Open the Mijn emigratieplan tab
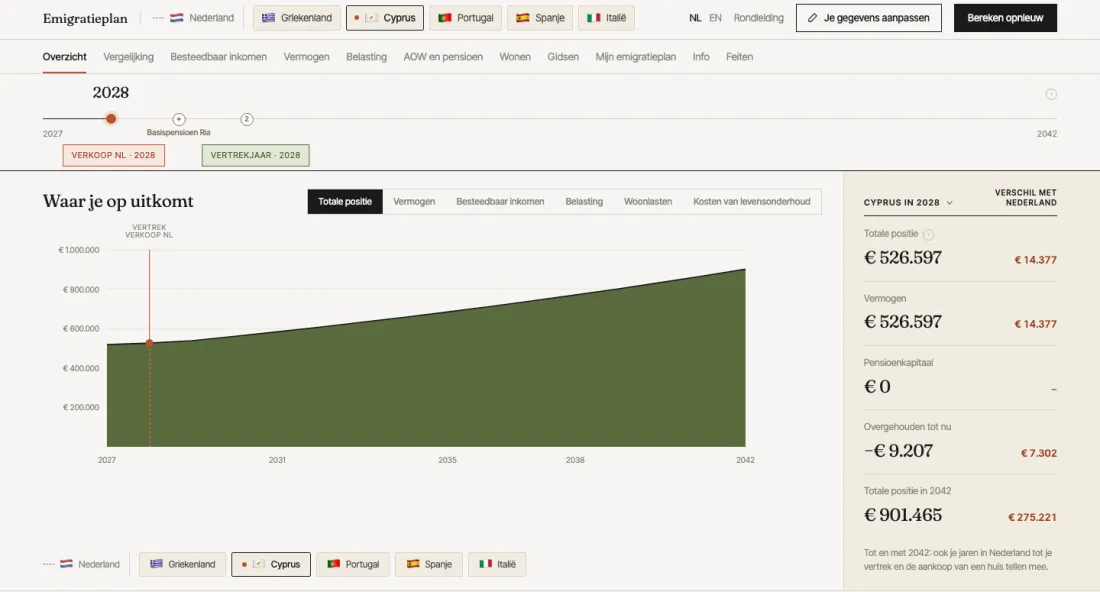The image size is (1100, 592). (x=636, y=57)
